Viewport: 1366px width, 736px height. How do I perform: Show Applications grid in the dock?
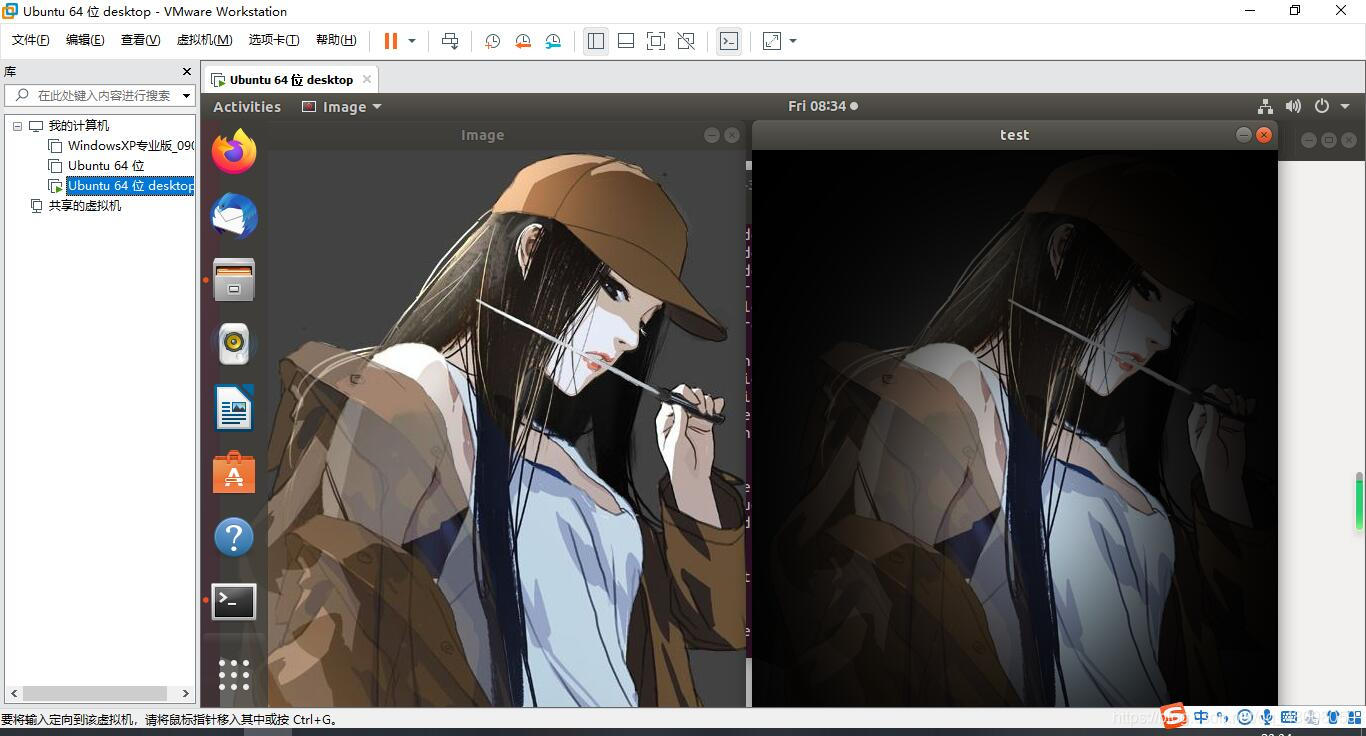click(234, 674)
